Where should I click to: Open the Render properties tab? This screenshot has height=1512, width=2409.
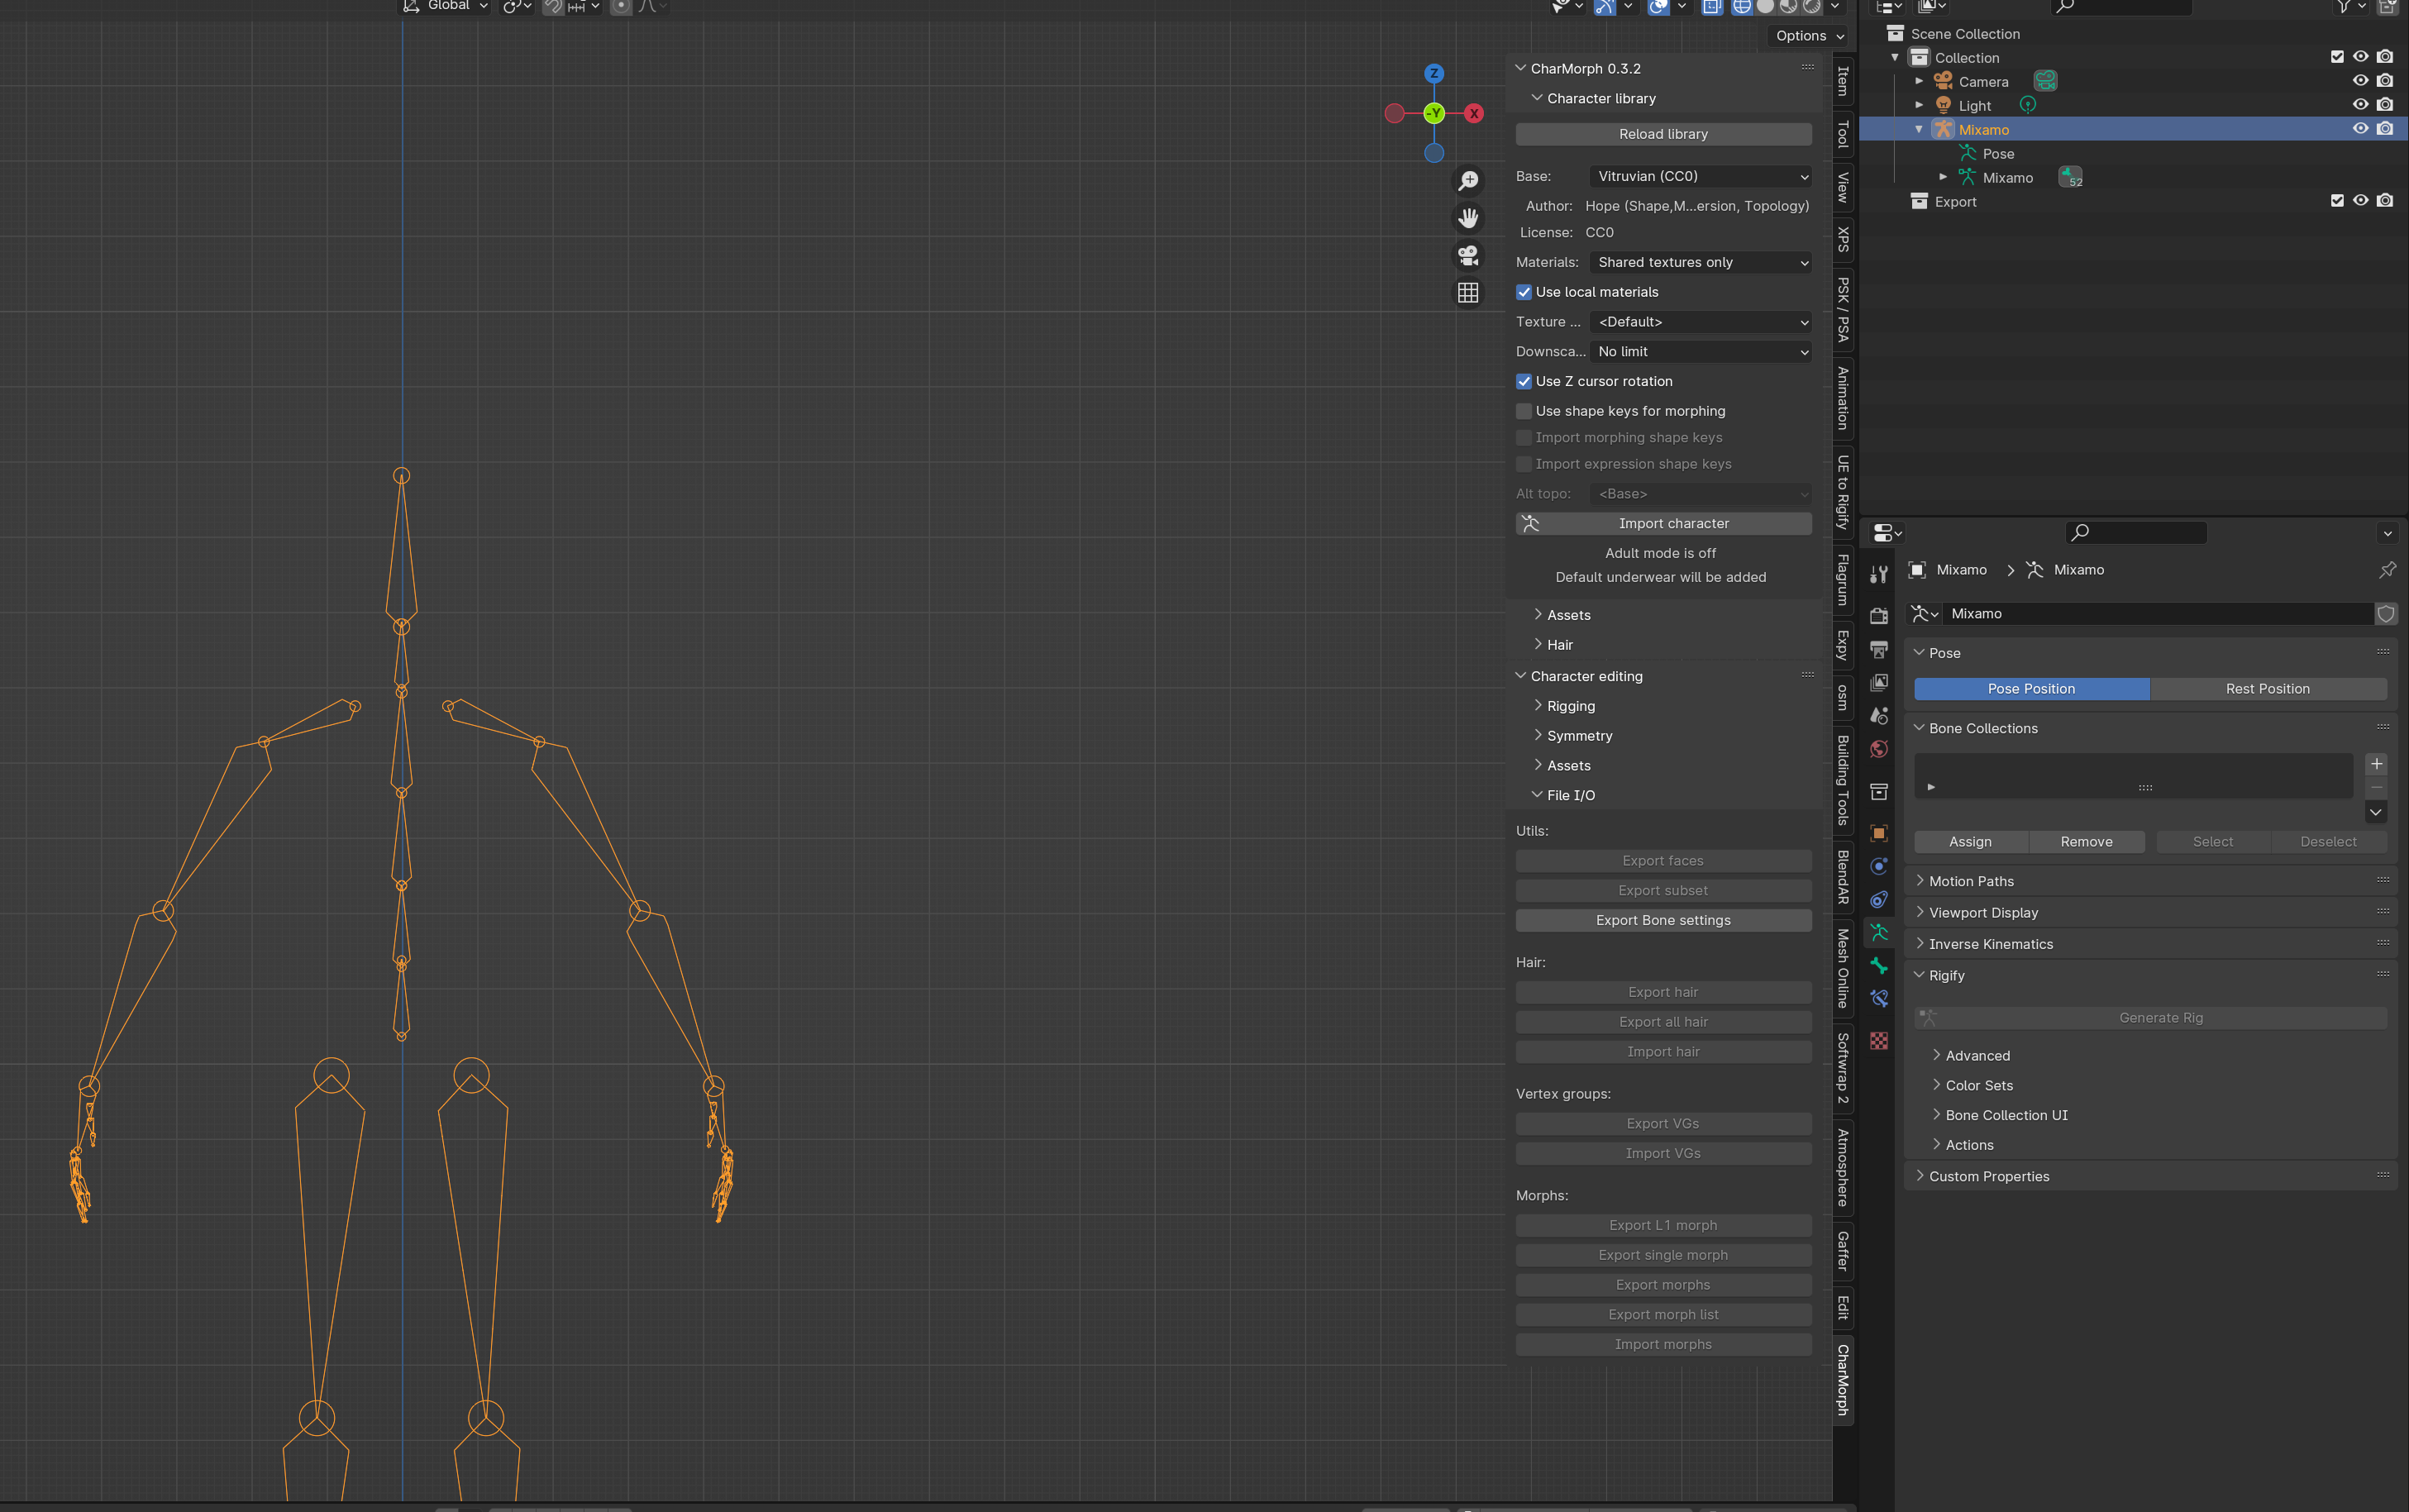1879,615
